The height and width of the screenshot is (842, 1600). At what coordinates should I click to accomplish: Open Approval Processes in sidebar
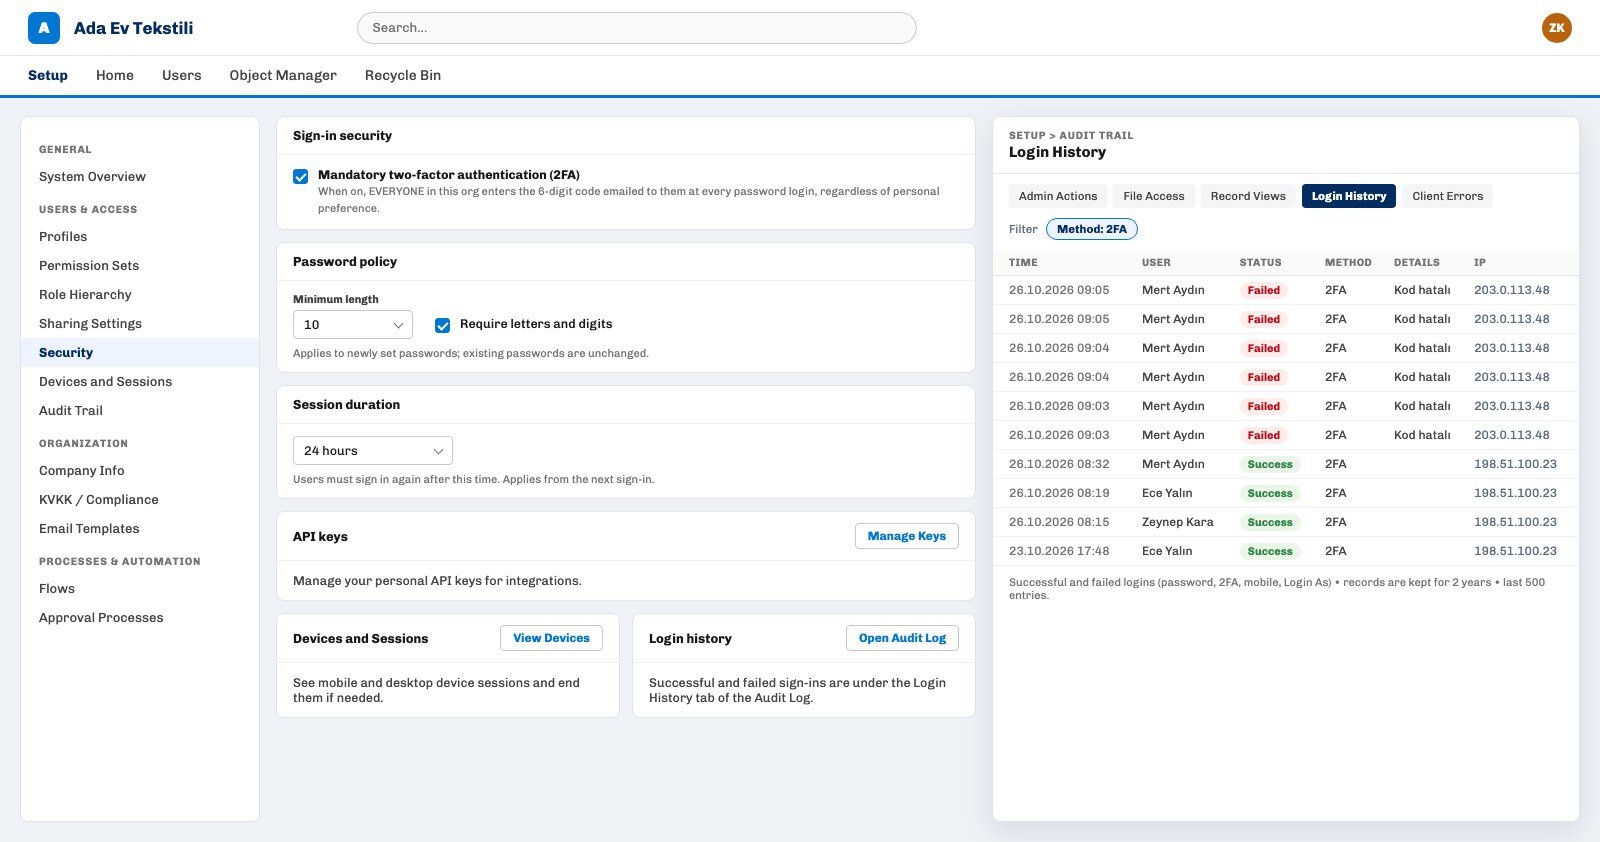coord(140,618)
